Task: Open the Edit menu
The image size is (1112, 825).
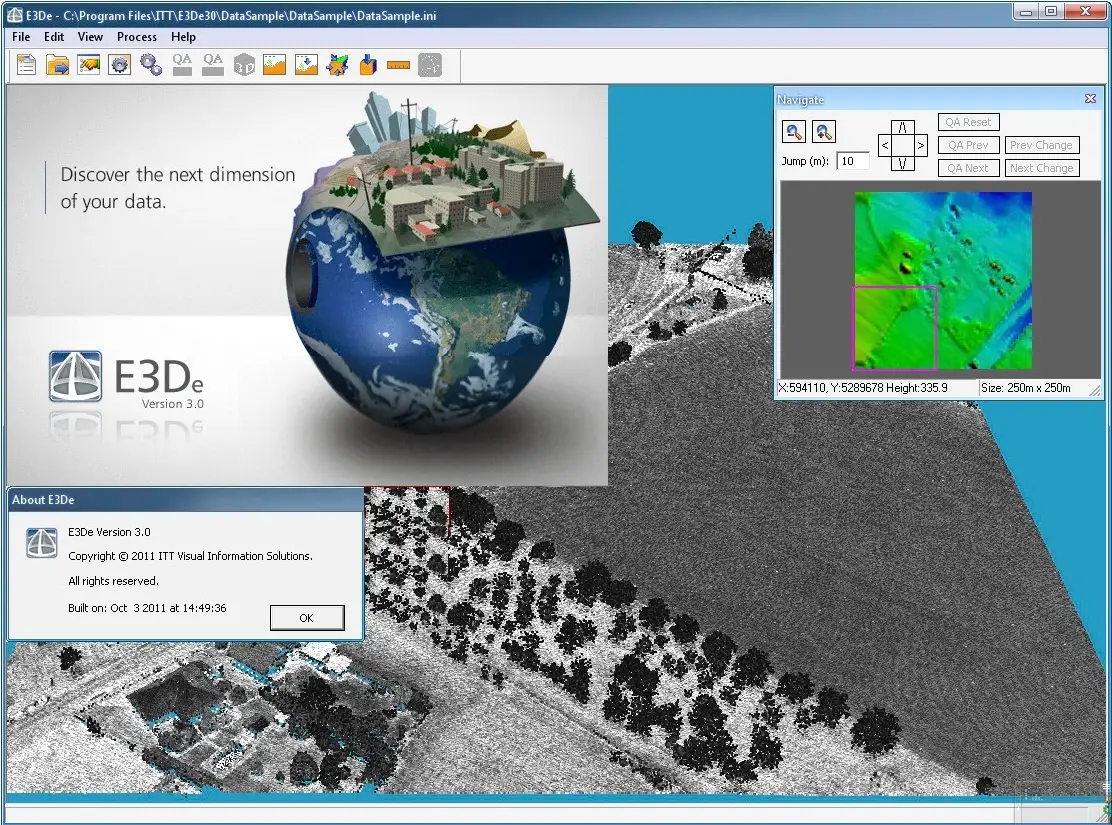Action: (x=54, y=37)
